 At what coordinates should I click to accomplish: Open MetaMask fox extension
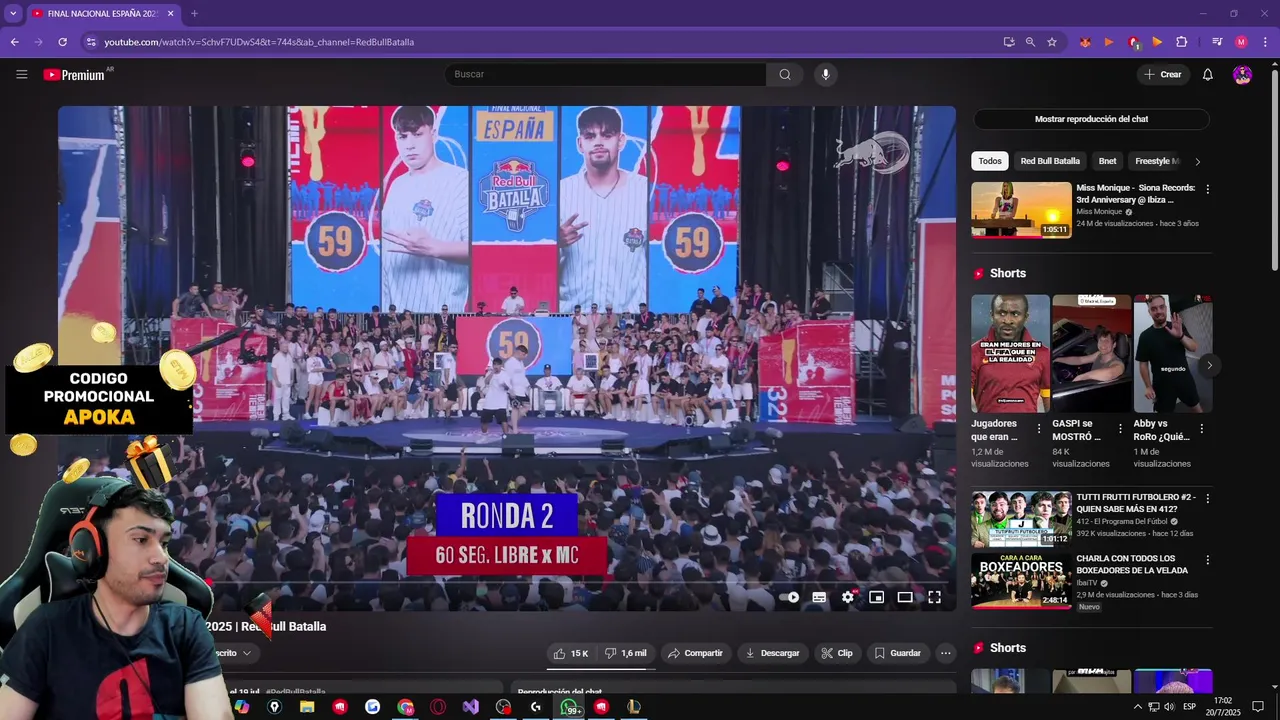pos(1085,42)
